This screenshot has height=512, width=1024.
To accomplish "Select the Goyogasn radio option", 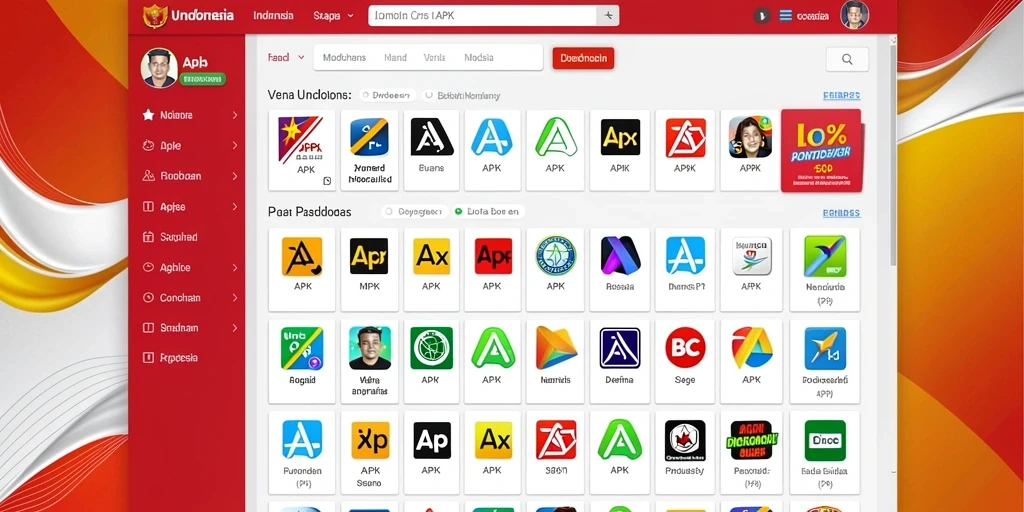I will coord(389,212).
